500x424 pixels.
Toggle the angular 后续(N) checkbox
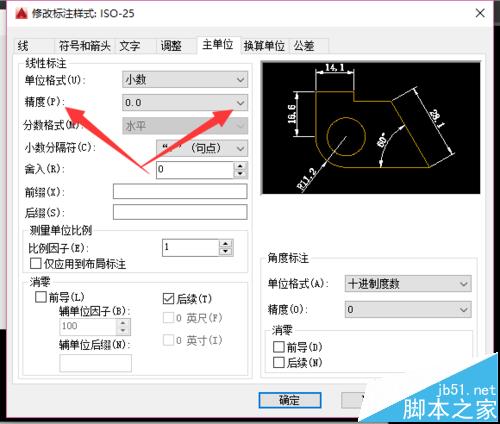point(279,362)
